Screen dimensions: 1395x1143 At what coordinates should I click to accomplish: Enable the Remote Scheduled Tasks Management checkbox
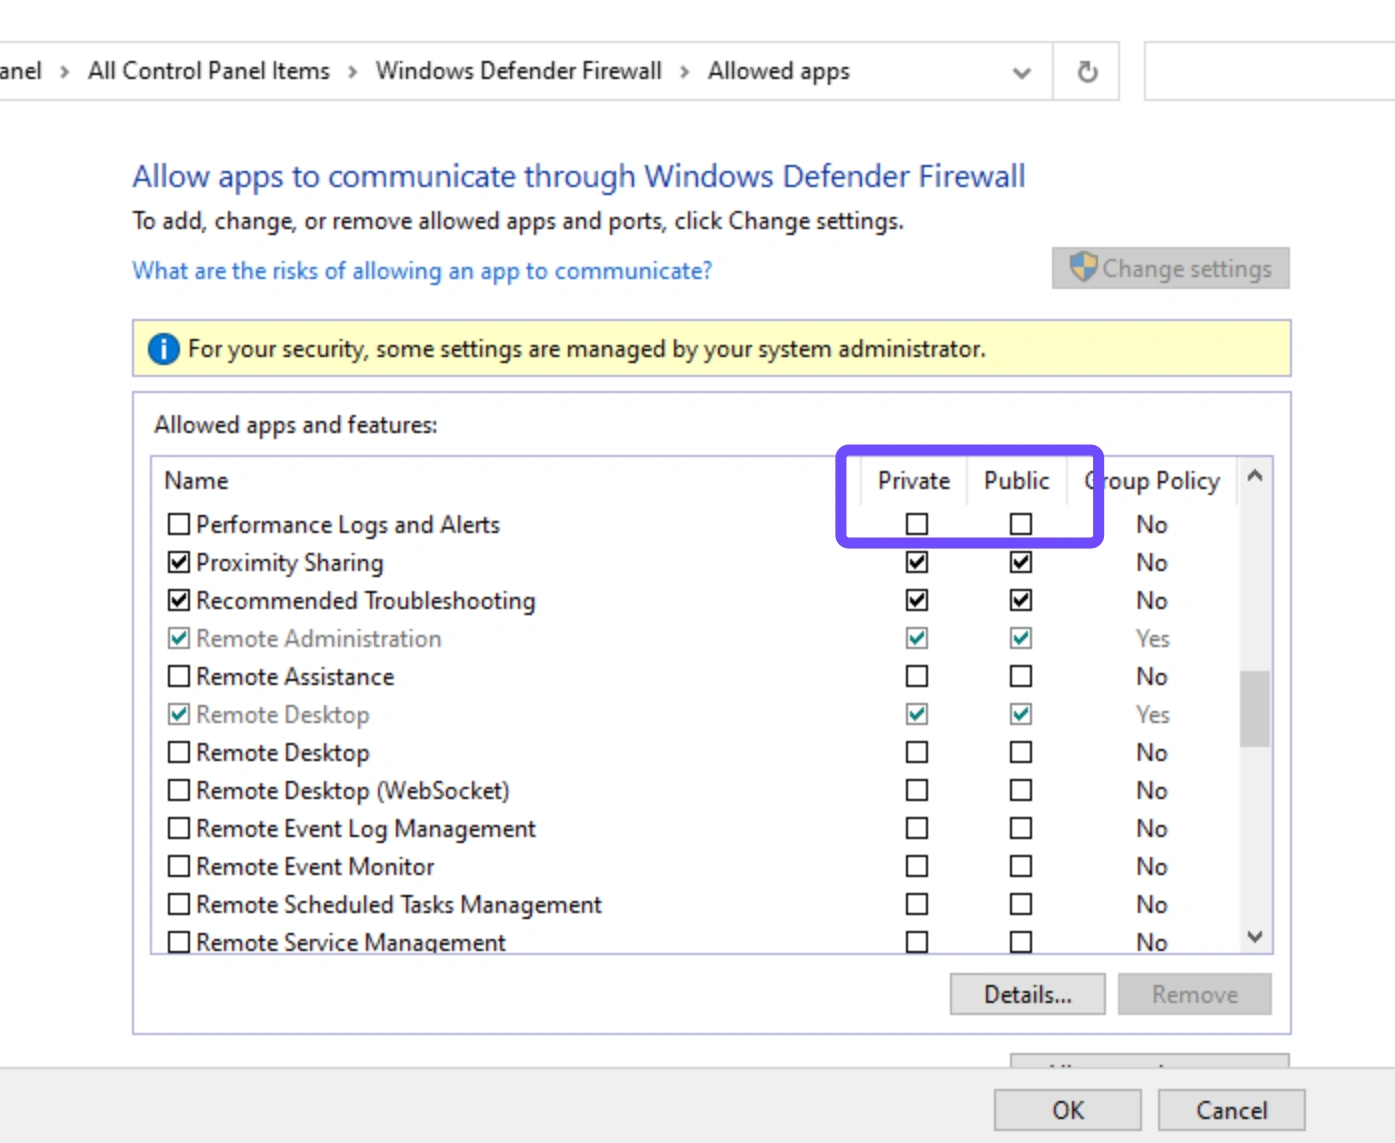click(x=179, y=904)
